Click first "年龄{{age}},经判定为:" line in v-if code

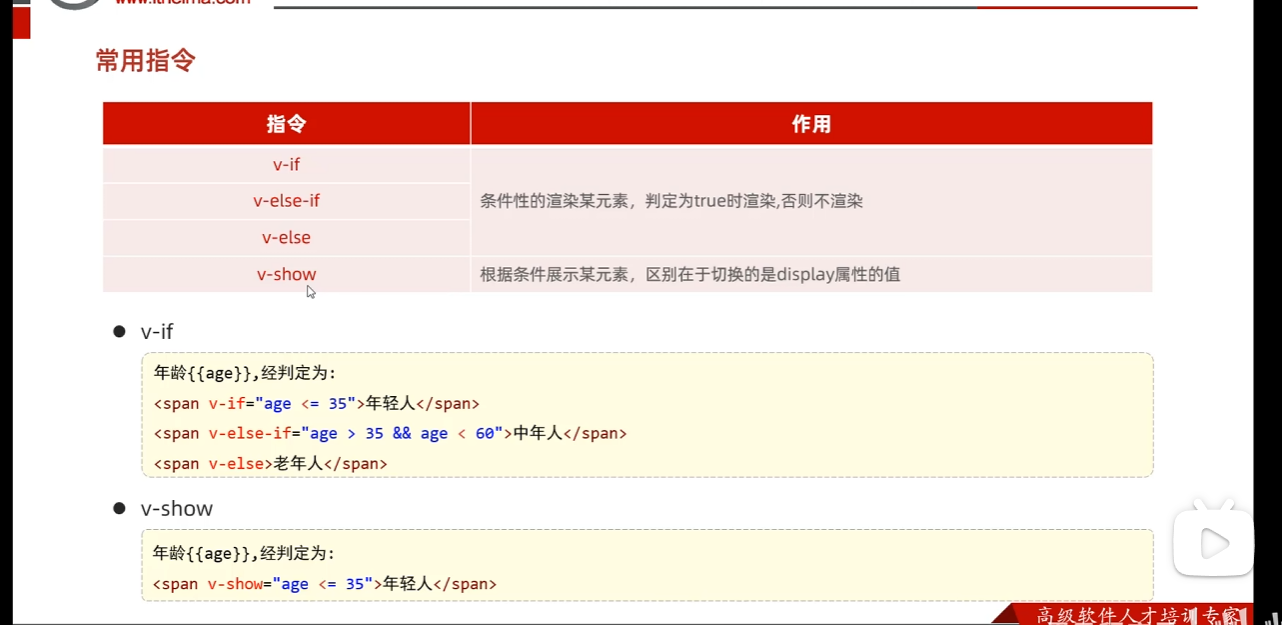[246, 373]
